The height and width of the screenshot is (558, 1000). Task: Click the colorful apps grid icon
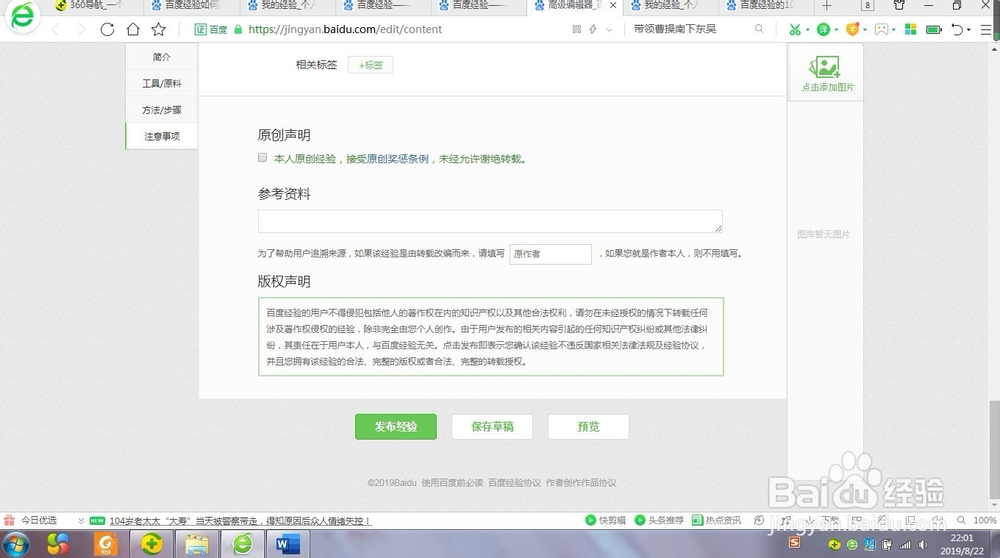911,29
